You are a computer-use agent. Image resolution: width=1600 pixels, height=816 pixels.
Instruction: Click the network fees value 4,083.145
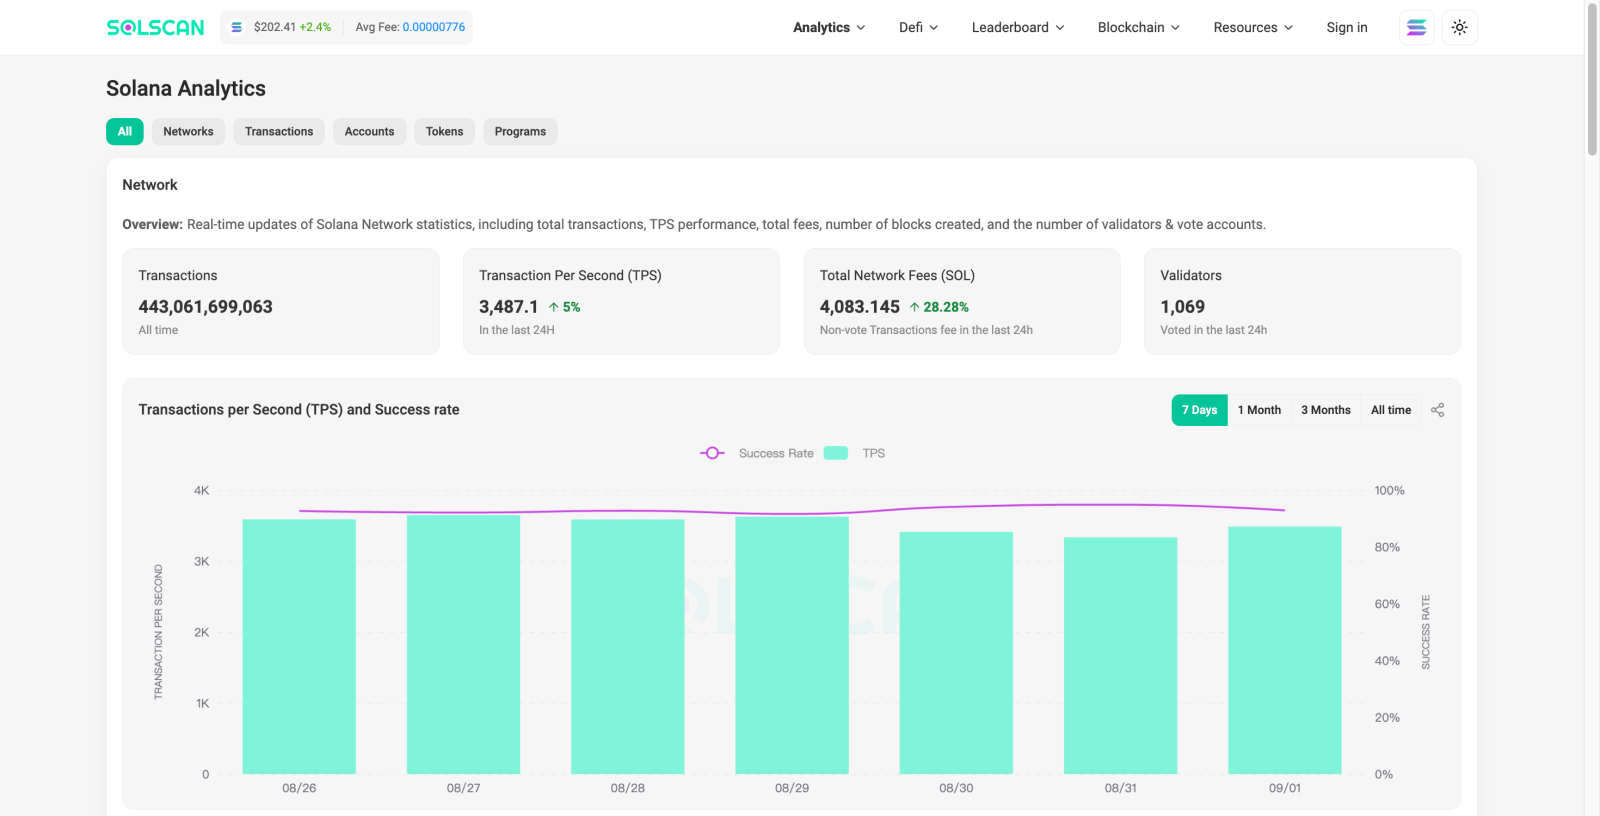(860, 307)
